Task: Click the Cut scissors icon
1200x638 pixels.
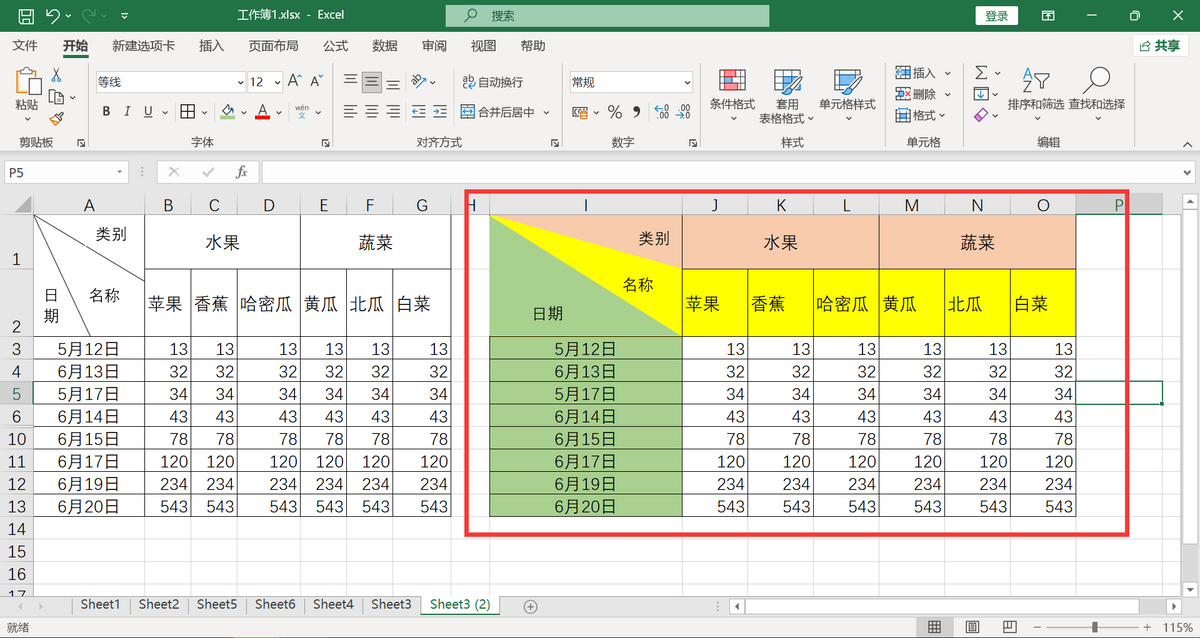Action: [56, 75]
